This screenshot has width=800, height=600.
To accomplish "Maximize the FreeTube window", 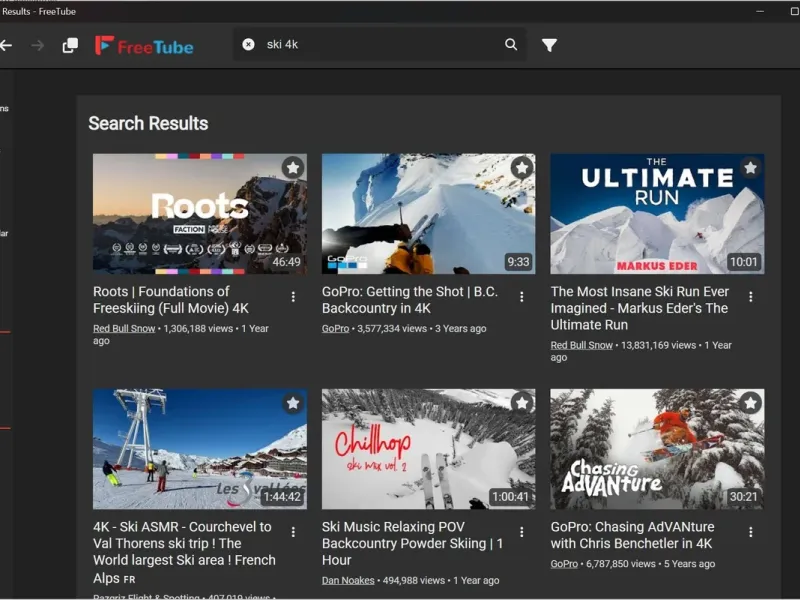I will tap(794, 11).
